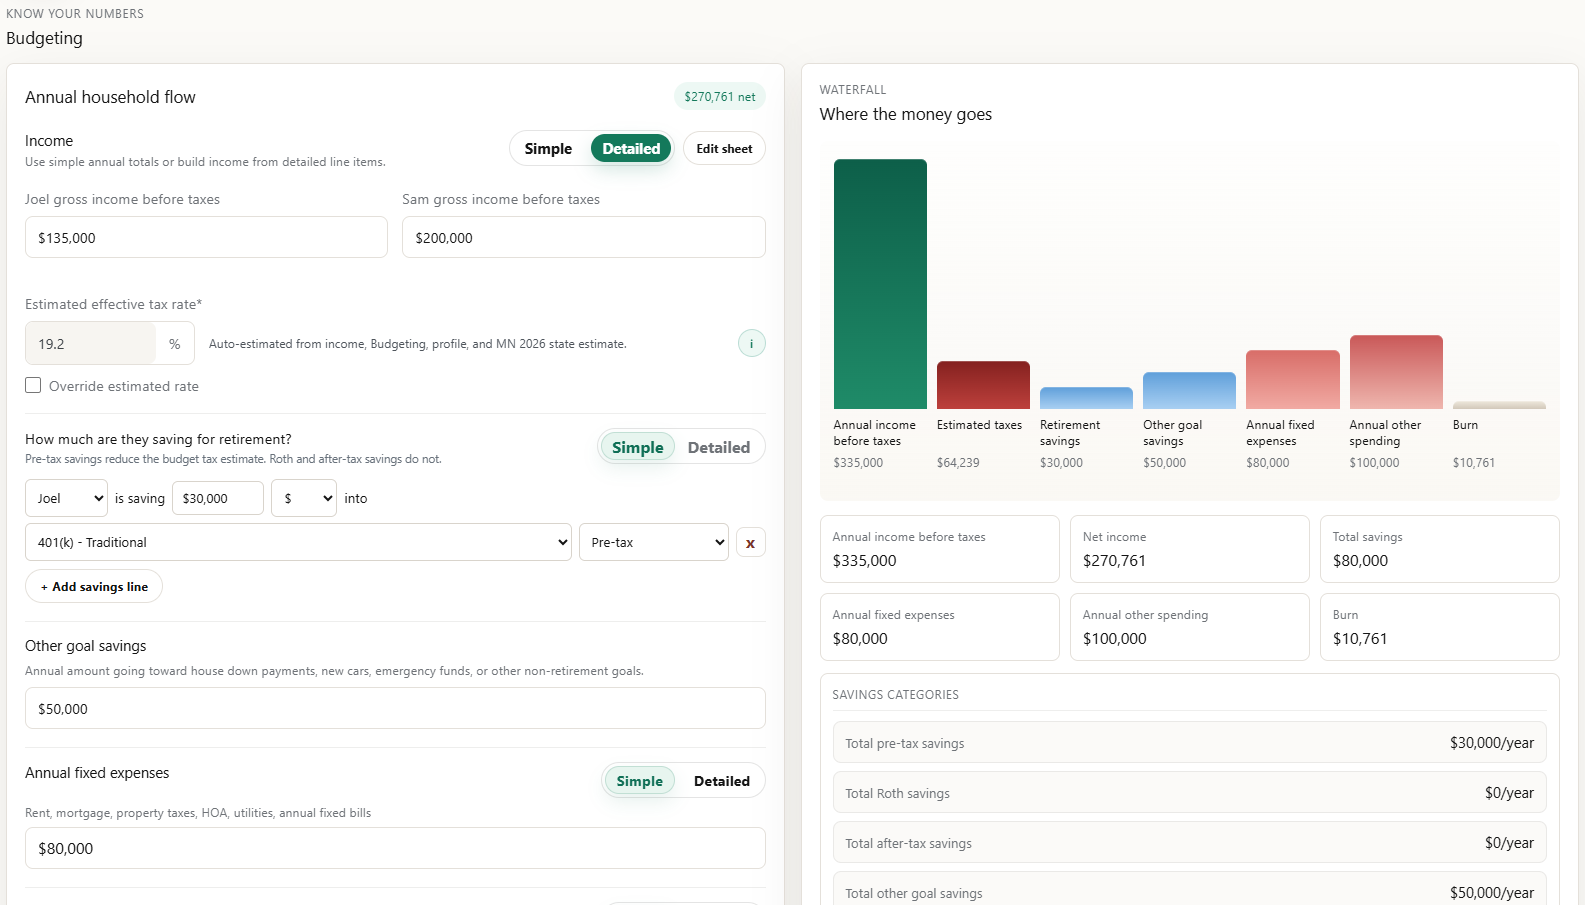Click the Annual other spending chart bar

point(1396,372)
